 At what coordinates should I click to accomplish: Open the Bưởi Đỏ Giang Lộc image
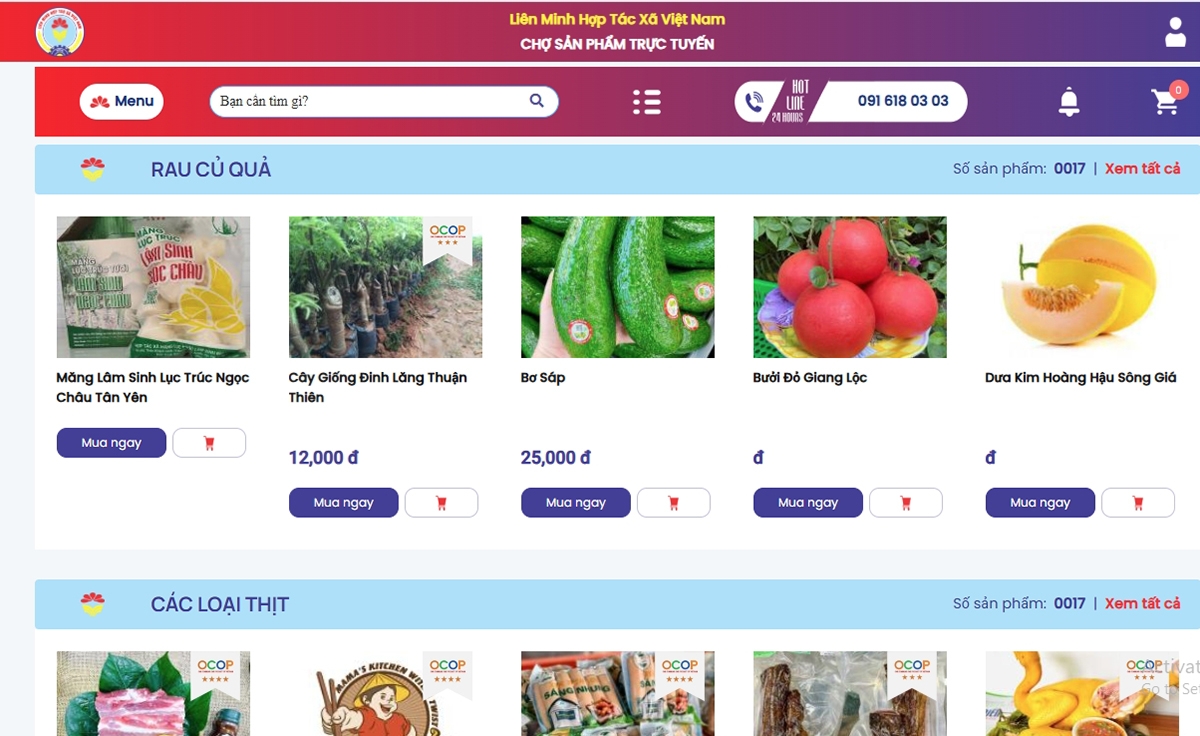tap(850, 287)
